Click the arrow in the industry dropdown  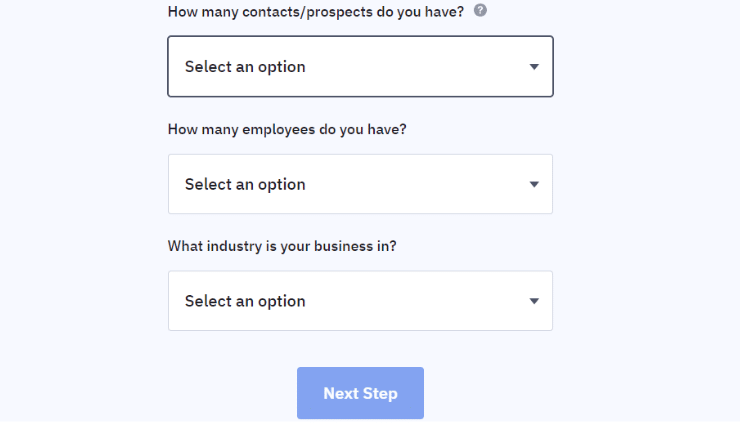point(534,301)
